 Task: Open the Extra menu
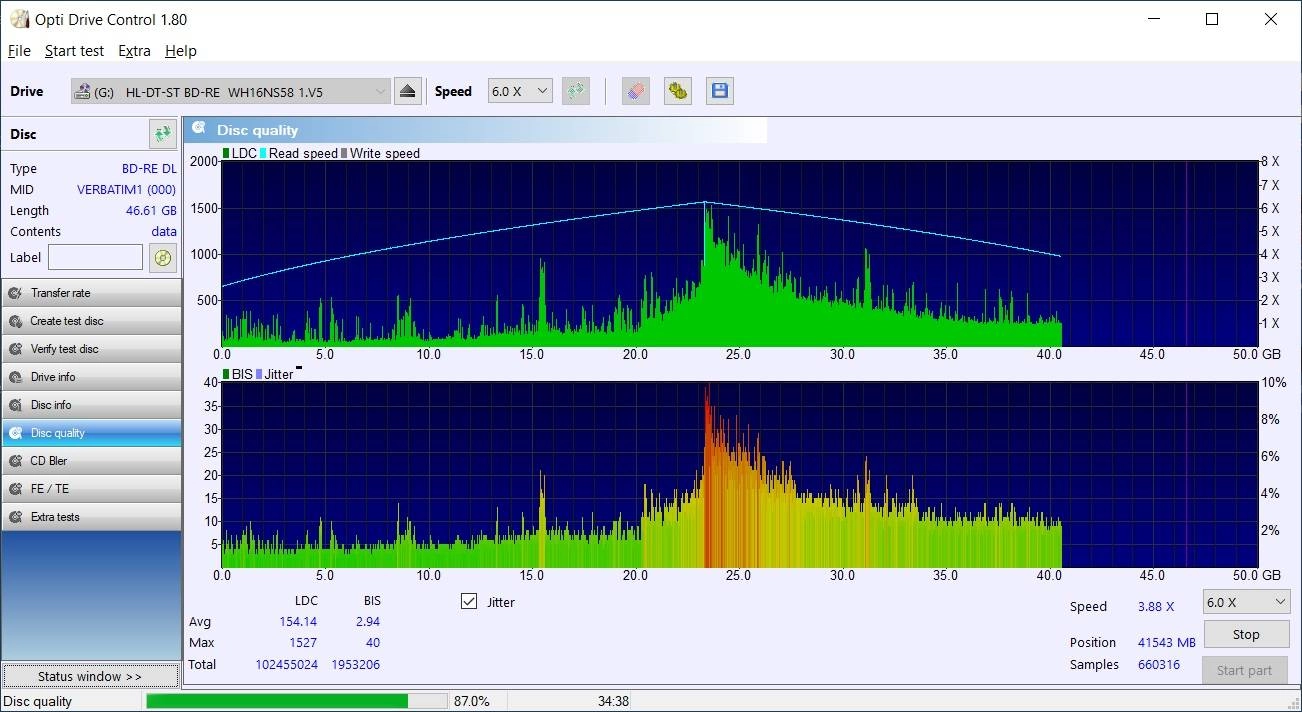pos(134,51)
